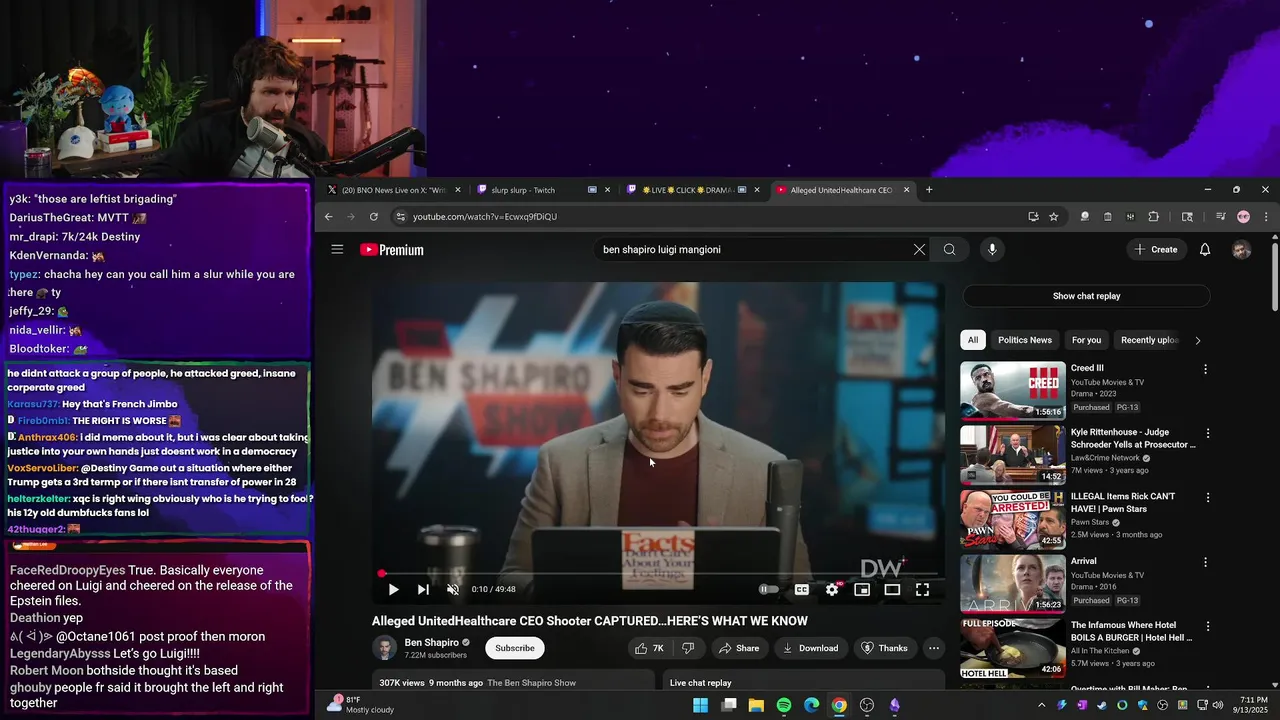This screenshot has width=1280, height=720.
Task: Open File Explorer from taskbar
Action: (756, 705)
